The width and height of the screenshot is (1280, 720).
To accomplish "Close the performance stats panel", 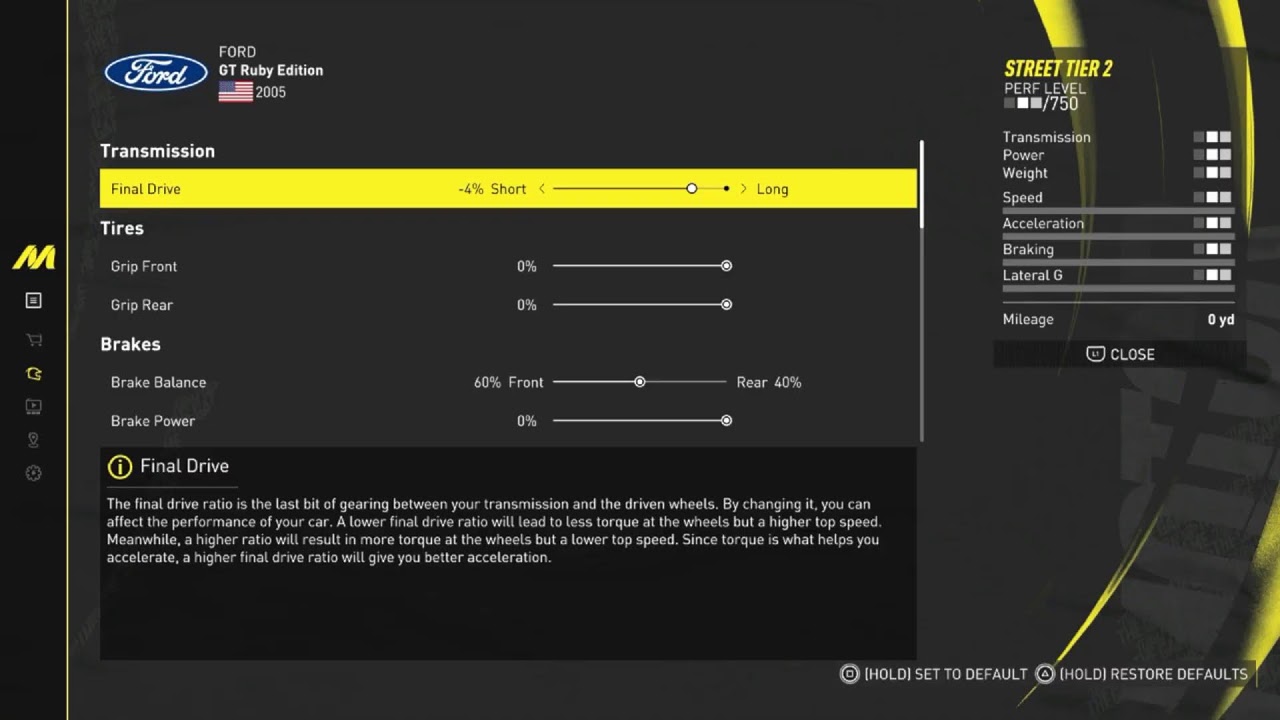I will [x=1120, y=354].
